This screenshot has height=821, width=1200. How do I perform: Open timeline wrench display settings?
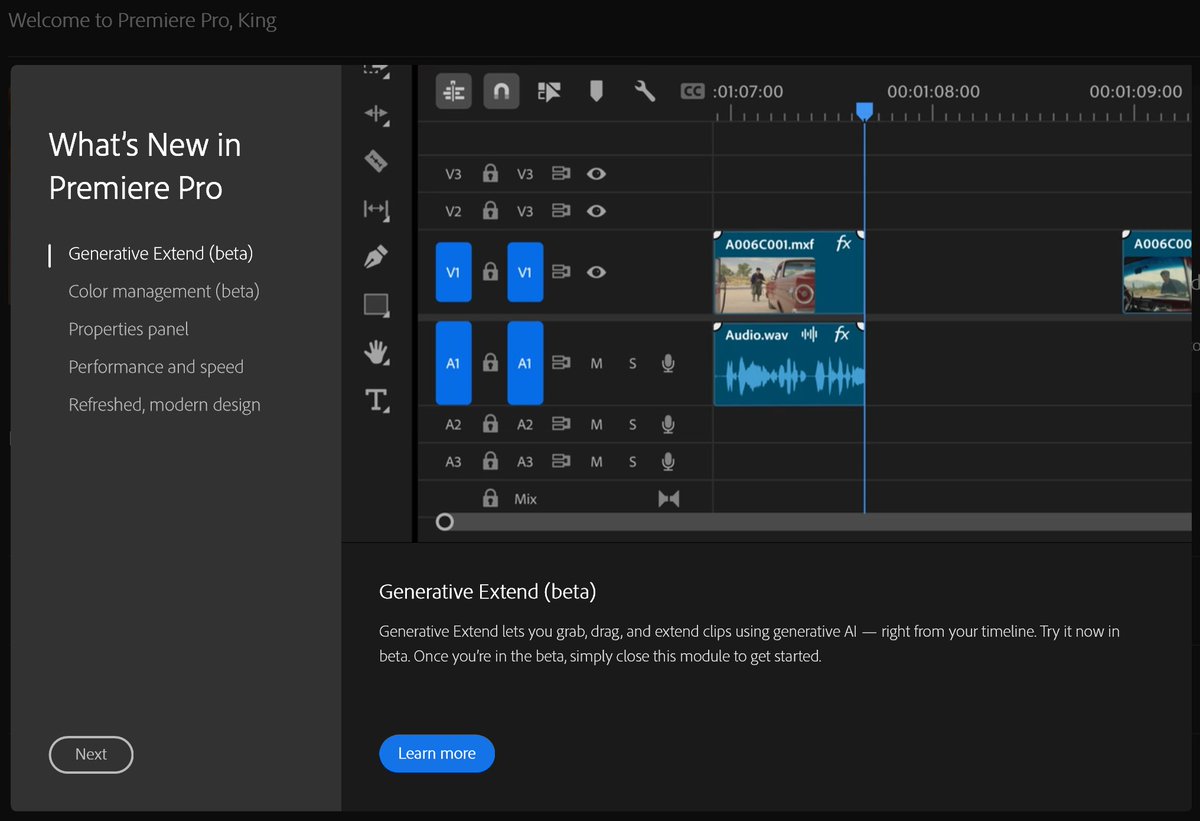coord(645,92)
